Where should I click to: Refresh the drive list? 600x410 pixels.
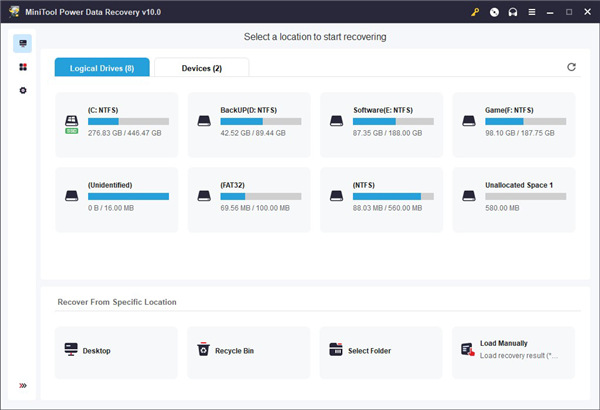tap(571, 67)
